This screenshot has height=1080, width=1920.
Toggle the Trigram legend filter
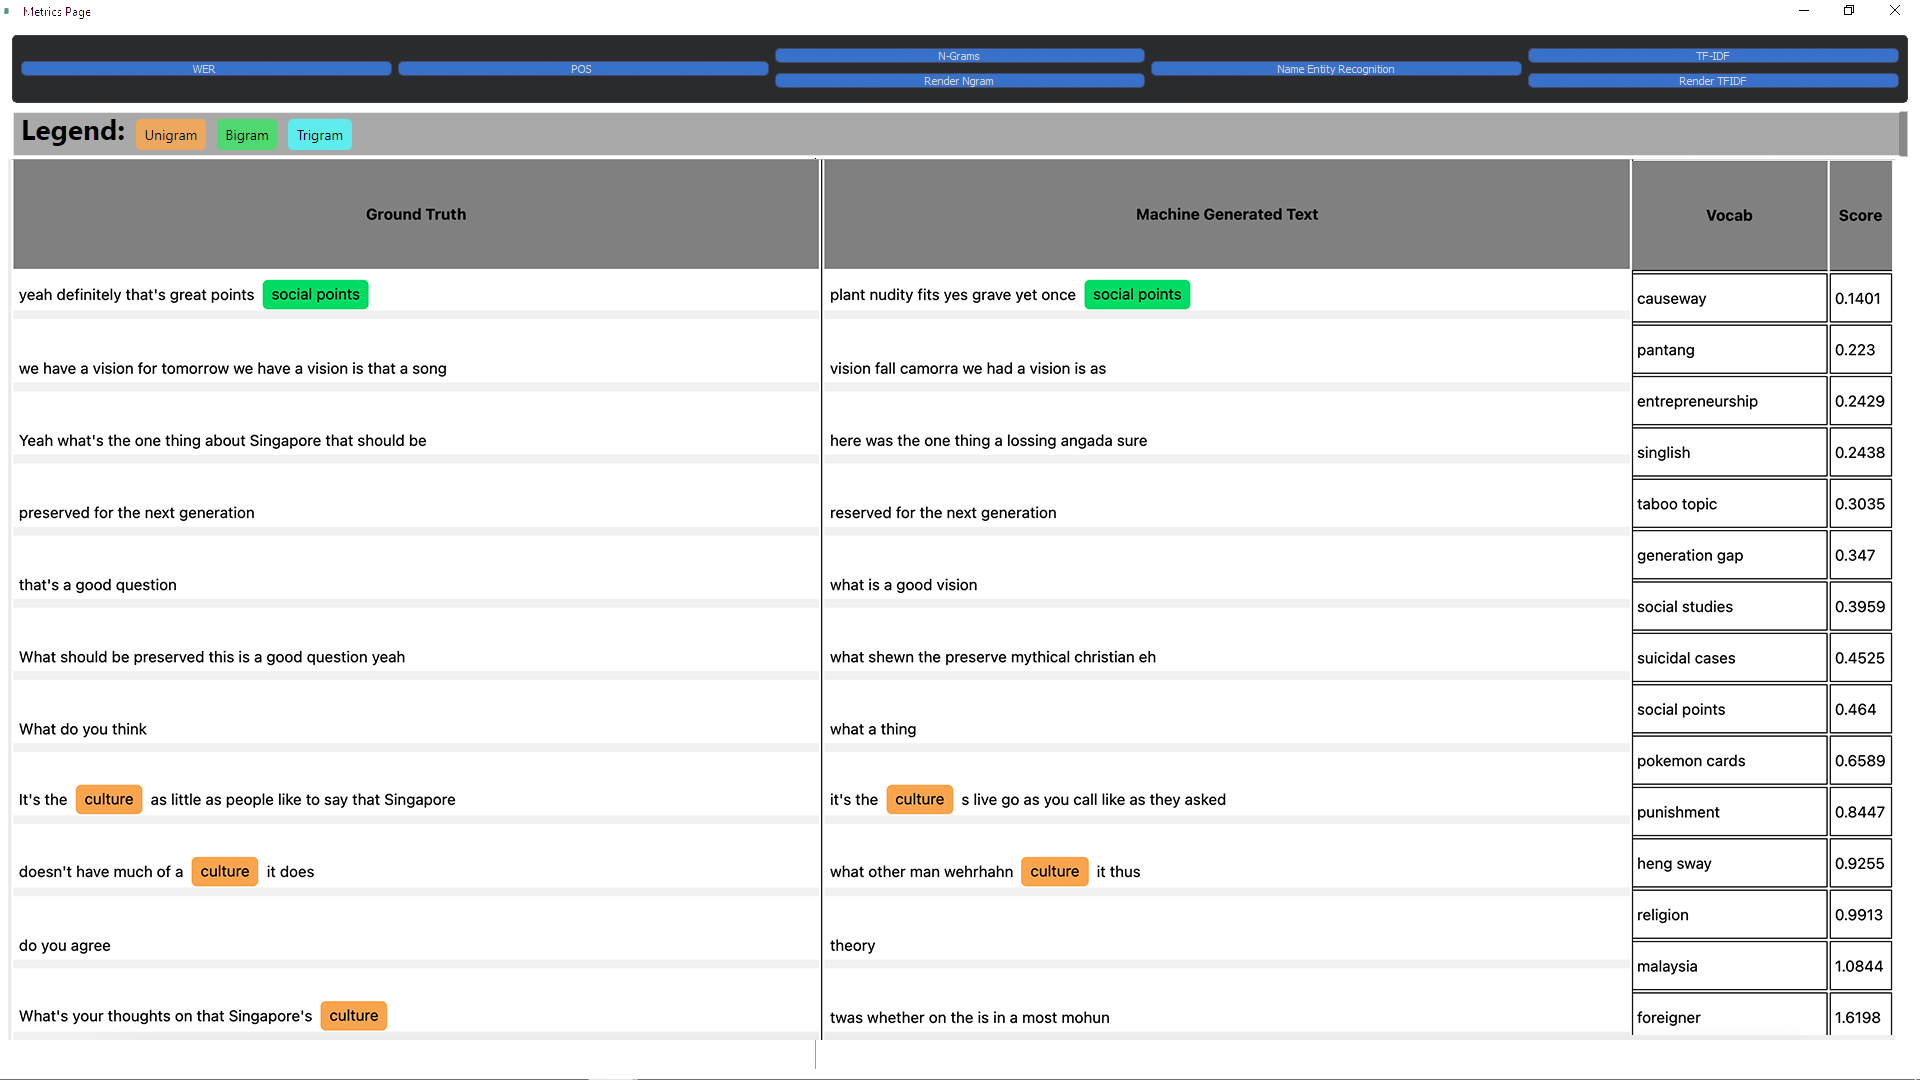pos(319,135)
